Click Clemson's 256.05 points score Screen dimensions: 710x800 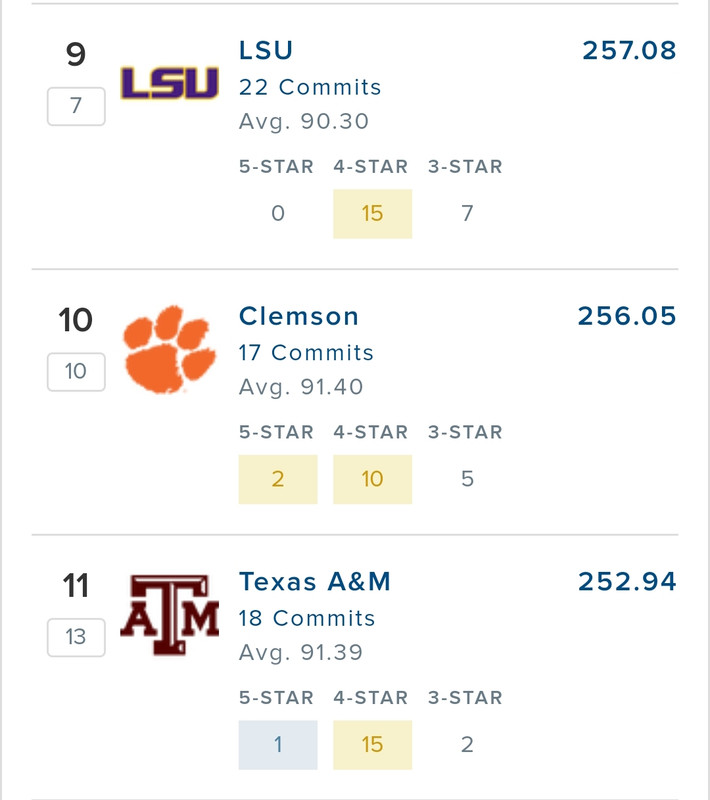[627, 316]
